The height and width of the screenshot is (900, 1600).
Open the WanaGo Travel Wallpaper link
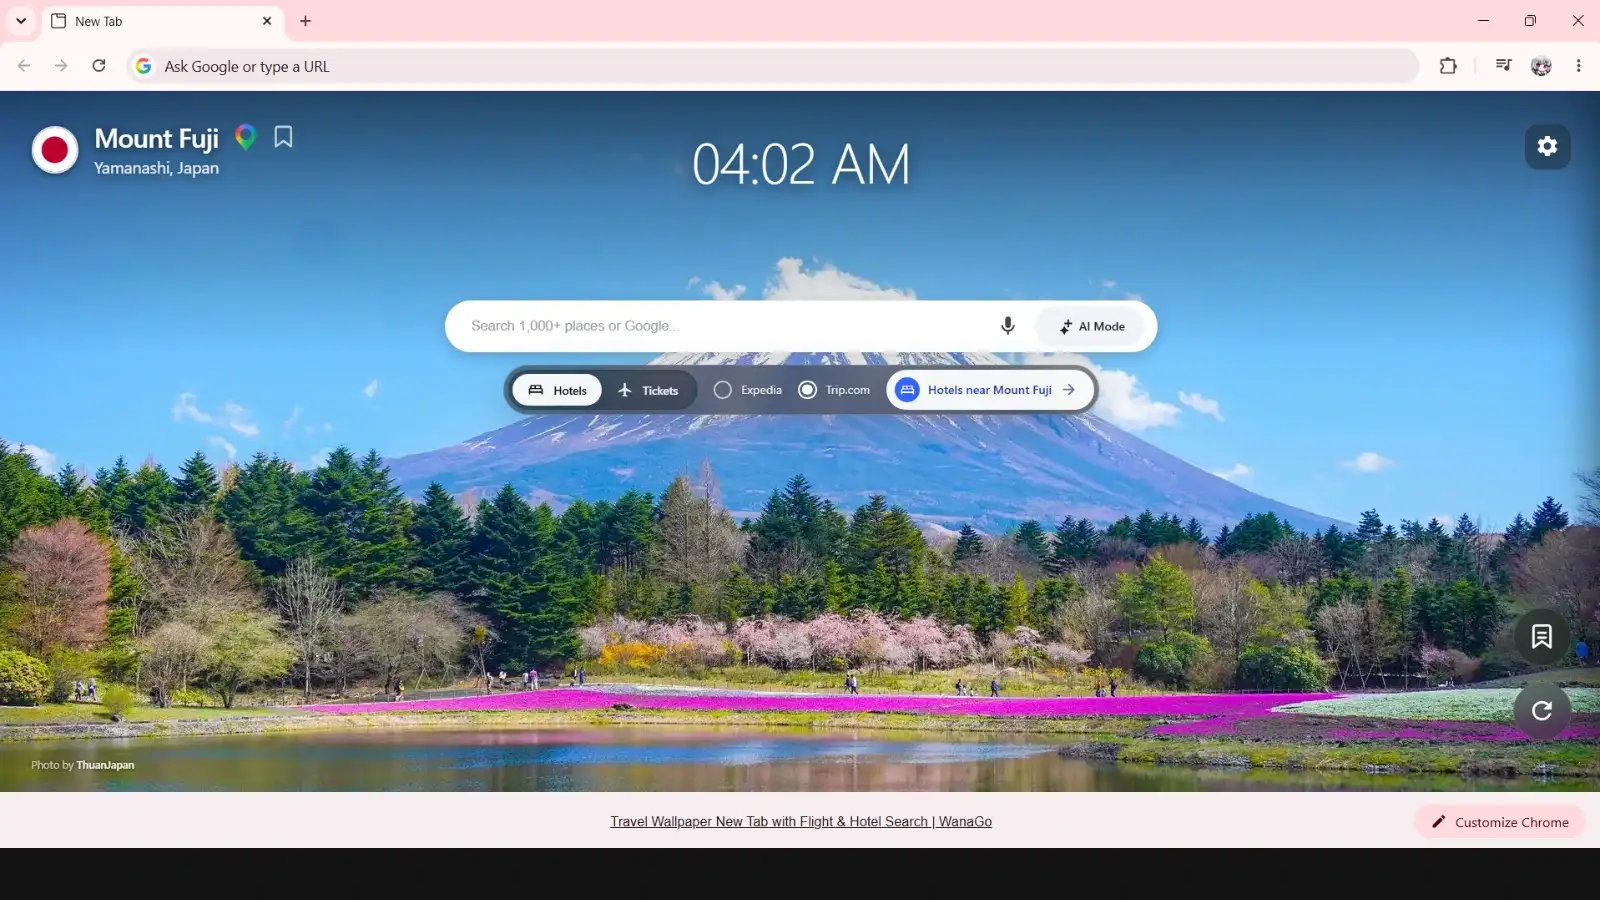[801, 821]
